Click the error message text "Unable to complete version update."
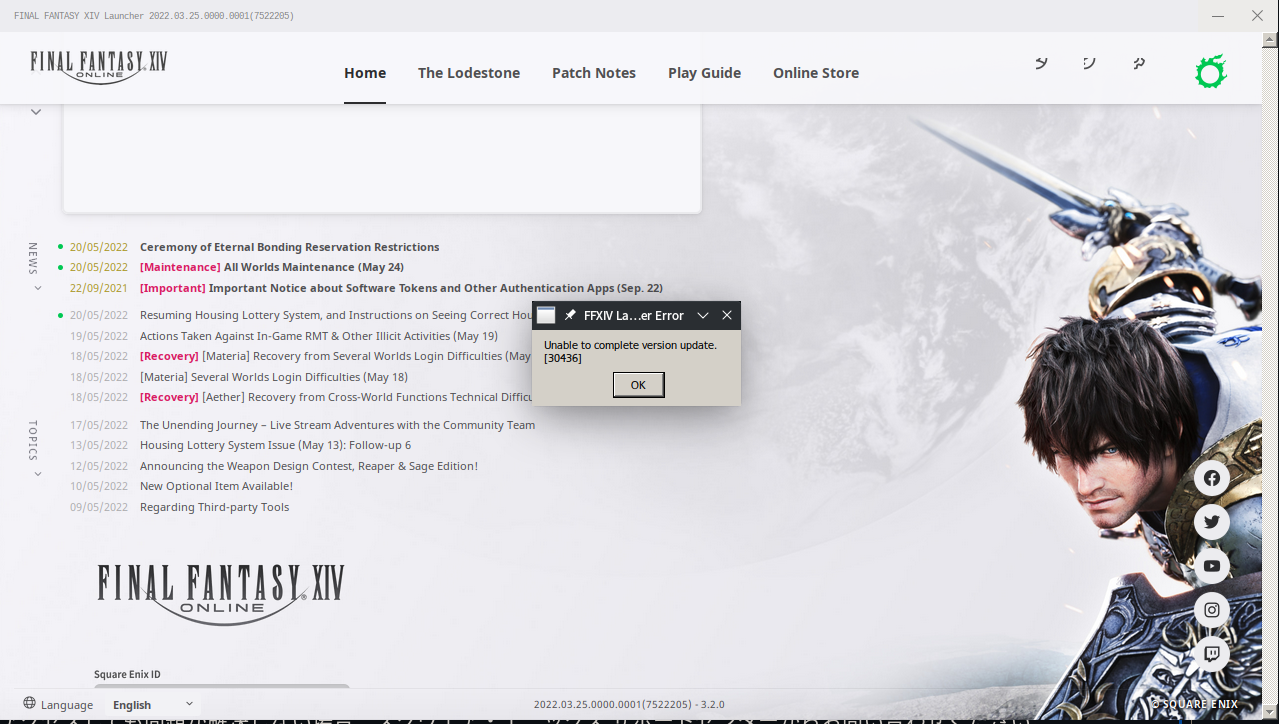Viewport: 1279px width, 724px height. [630, 345]
